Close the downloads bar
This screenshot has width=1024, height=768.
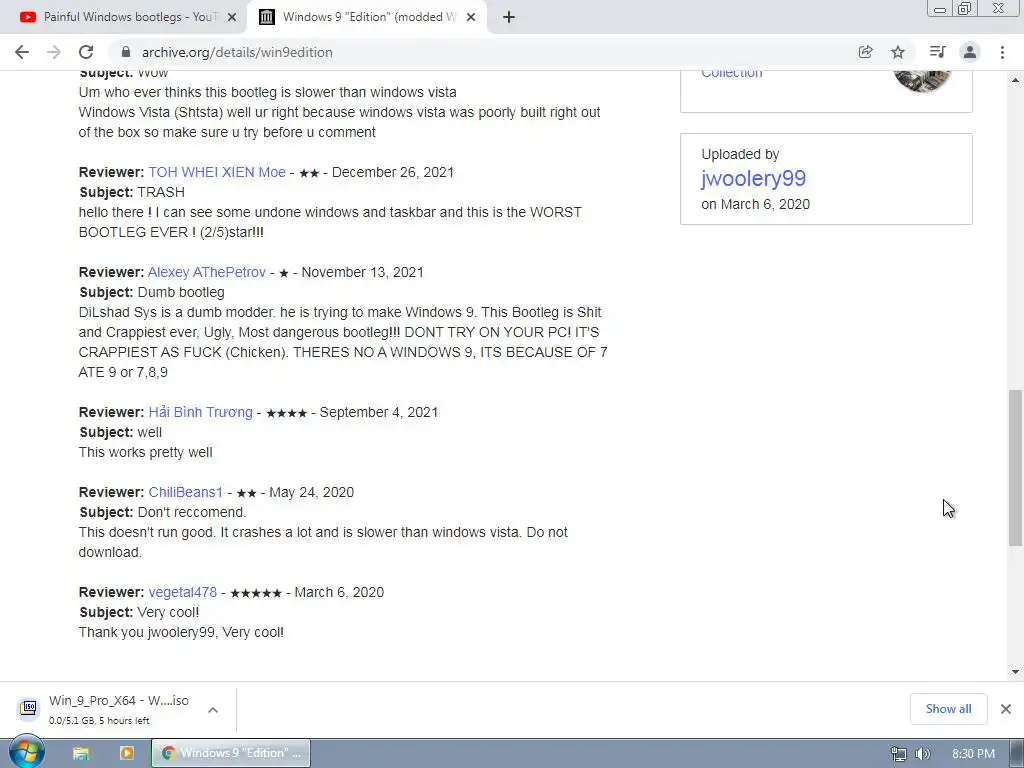1006,709
